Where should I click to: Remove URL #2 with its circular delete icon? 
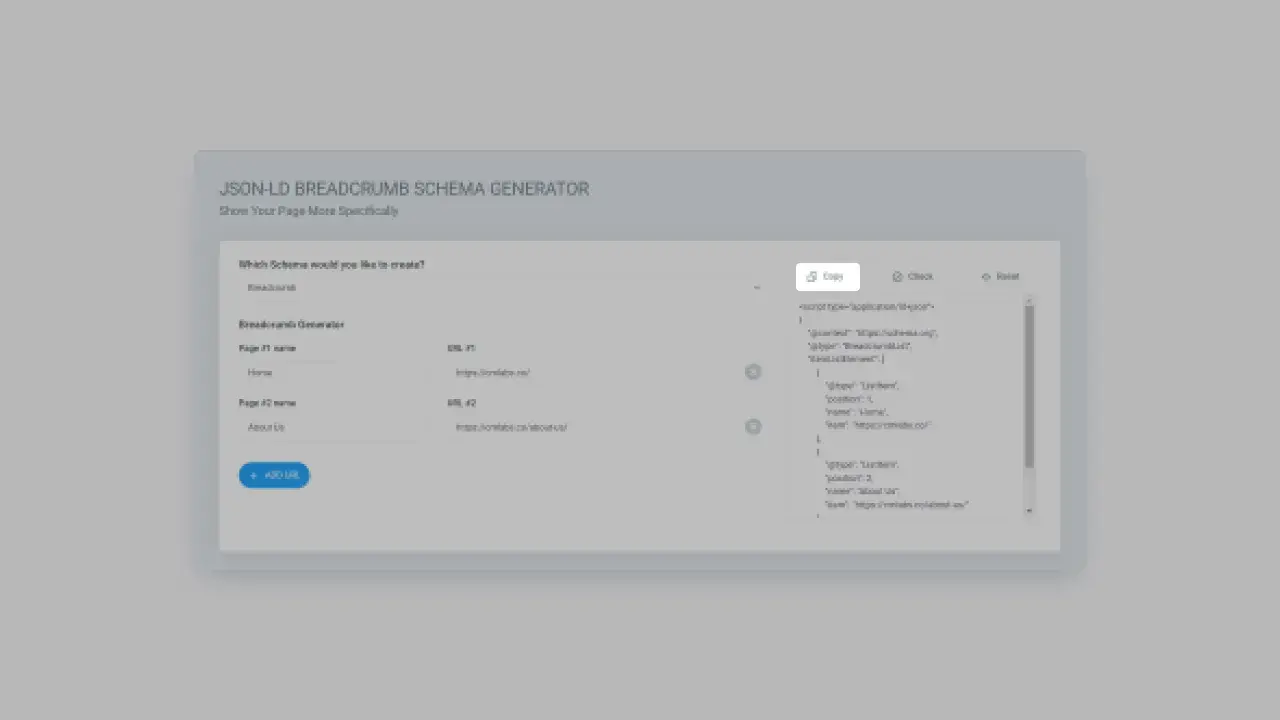pyautogui.click(x=753, y=427)
